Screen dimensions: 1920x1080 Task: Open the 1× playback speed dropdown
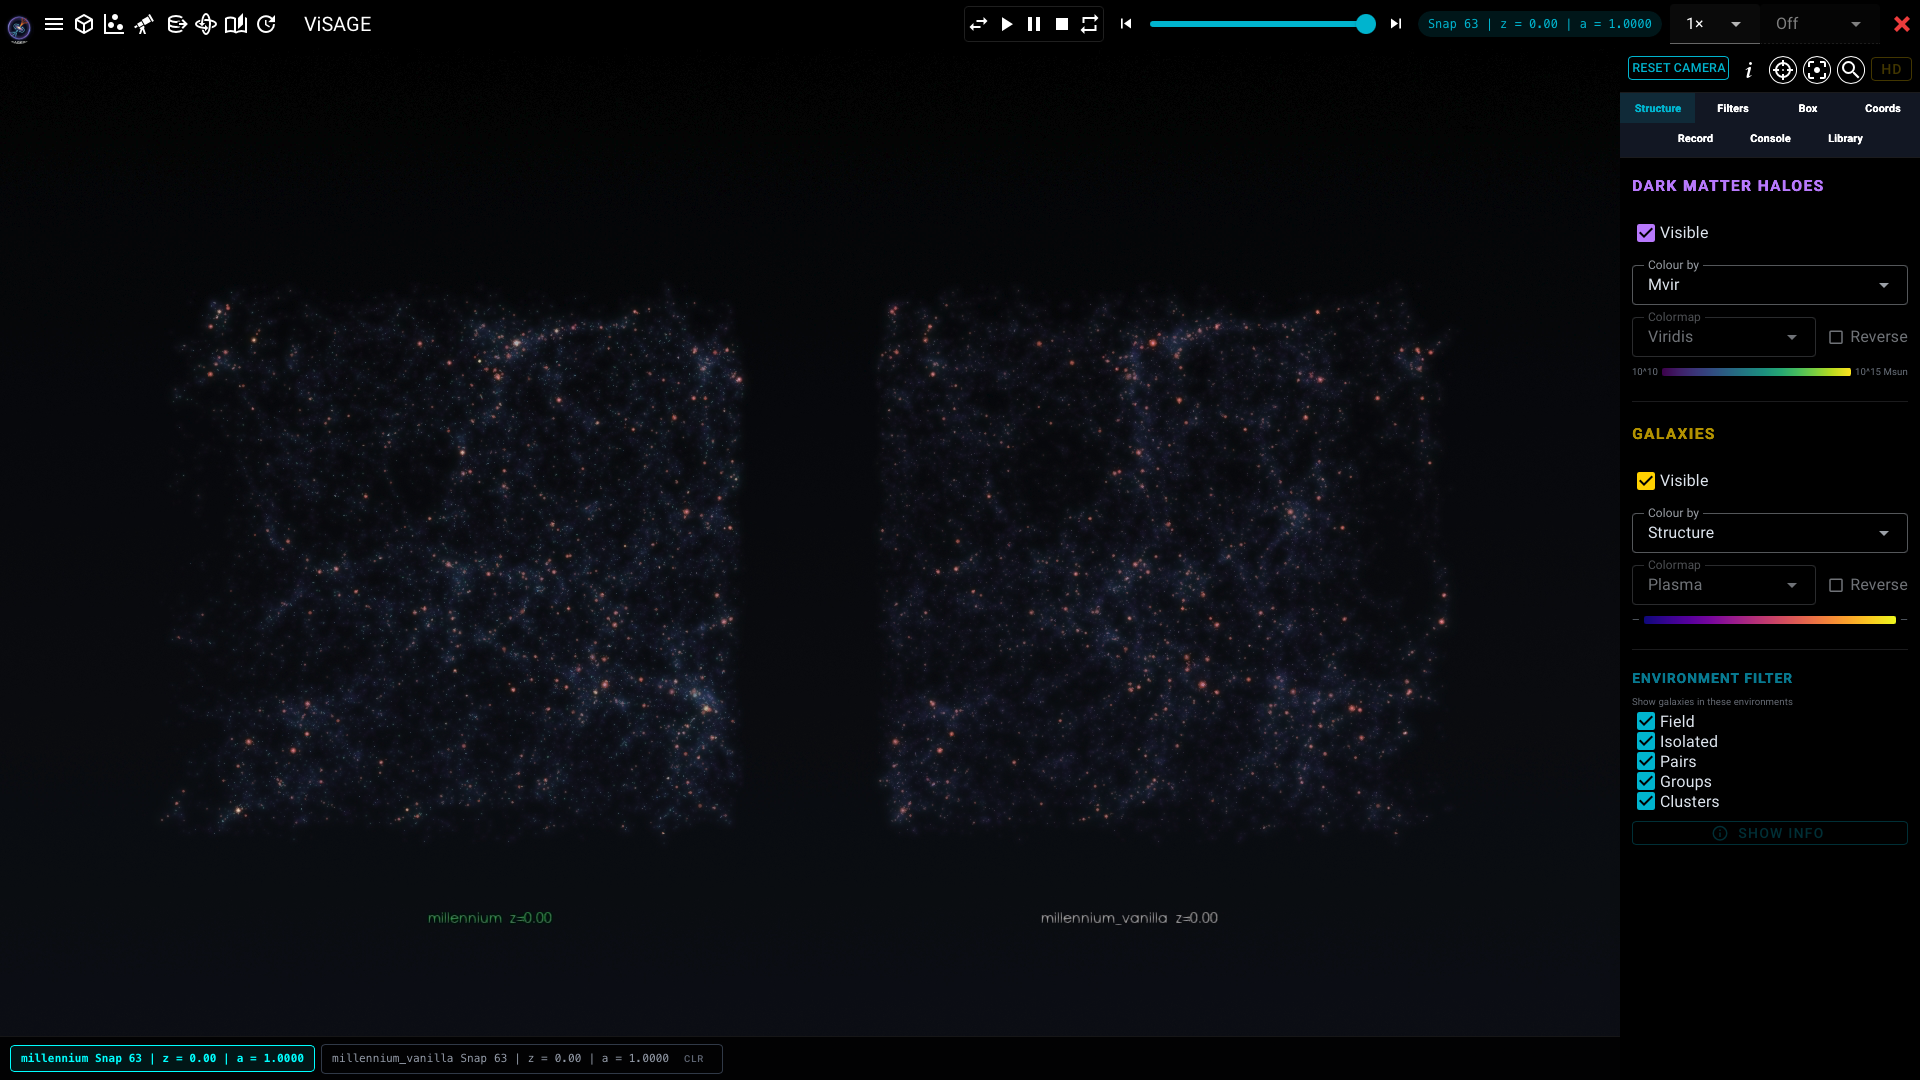click(x=1714, y=24)
